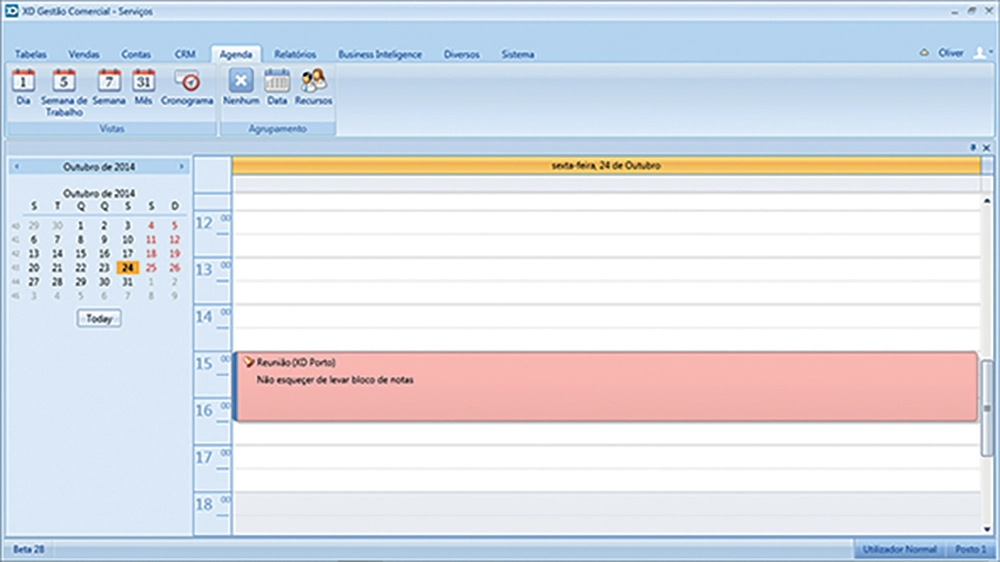Switch to Semana week view
This screenshot has height=562, width=1000.
109,88
